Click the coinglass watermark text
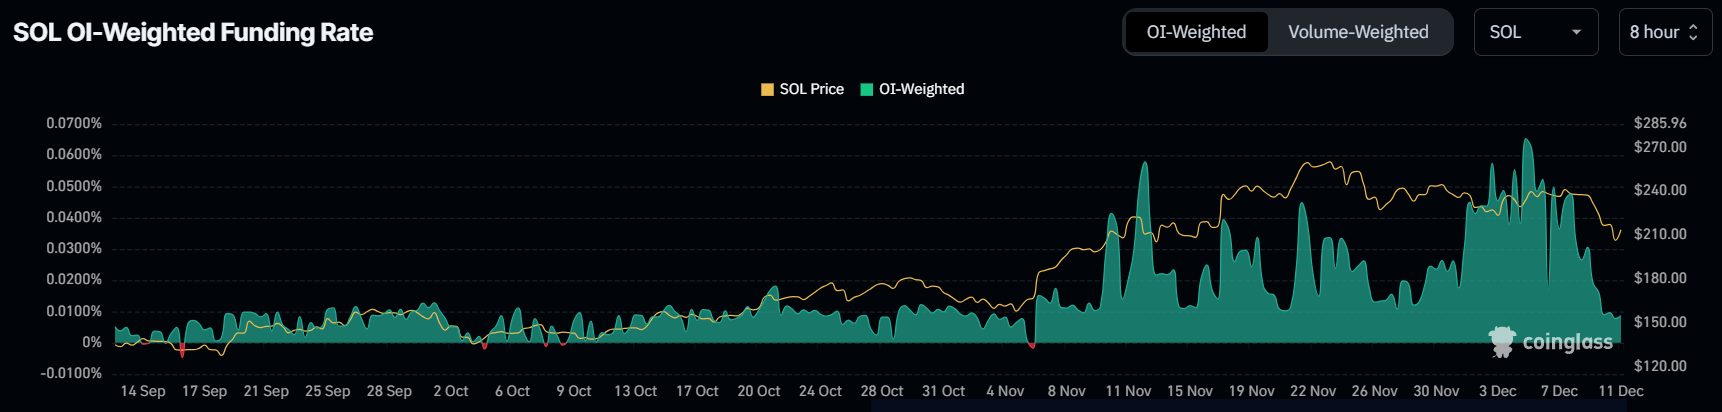This screenshot has height=412, width=1722. (1567, 342)
